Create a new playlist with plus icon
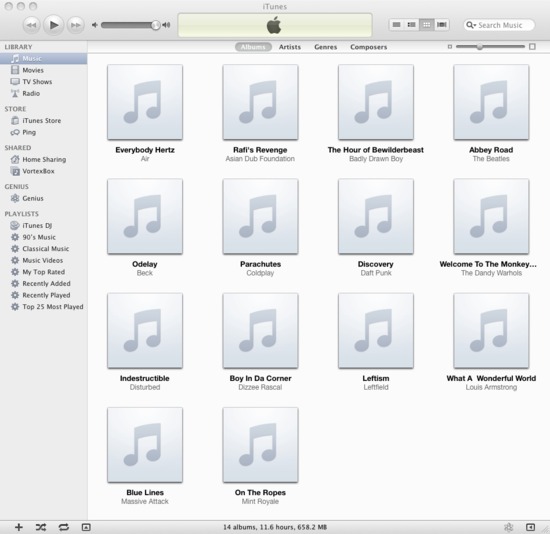Viewport: 550px width, 534px height. [x=19, y=527]
